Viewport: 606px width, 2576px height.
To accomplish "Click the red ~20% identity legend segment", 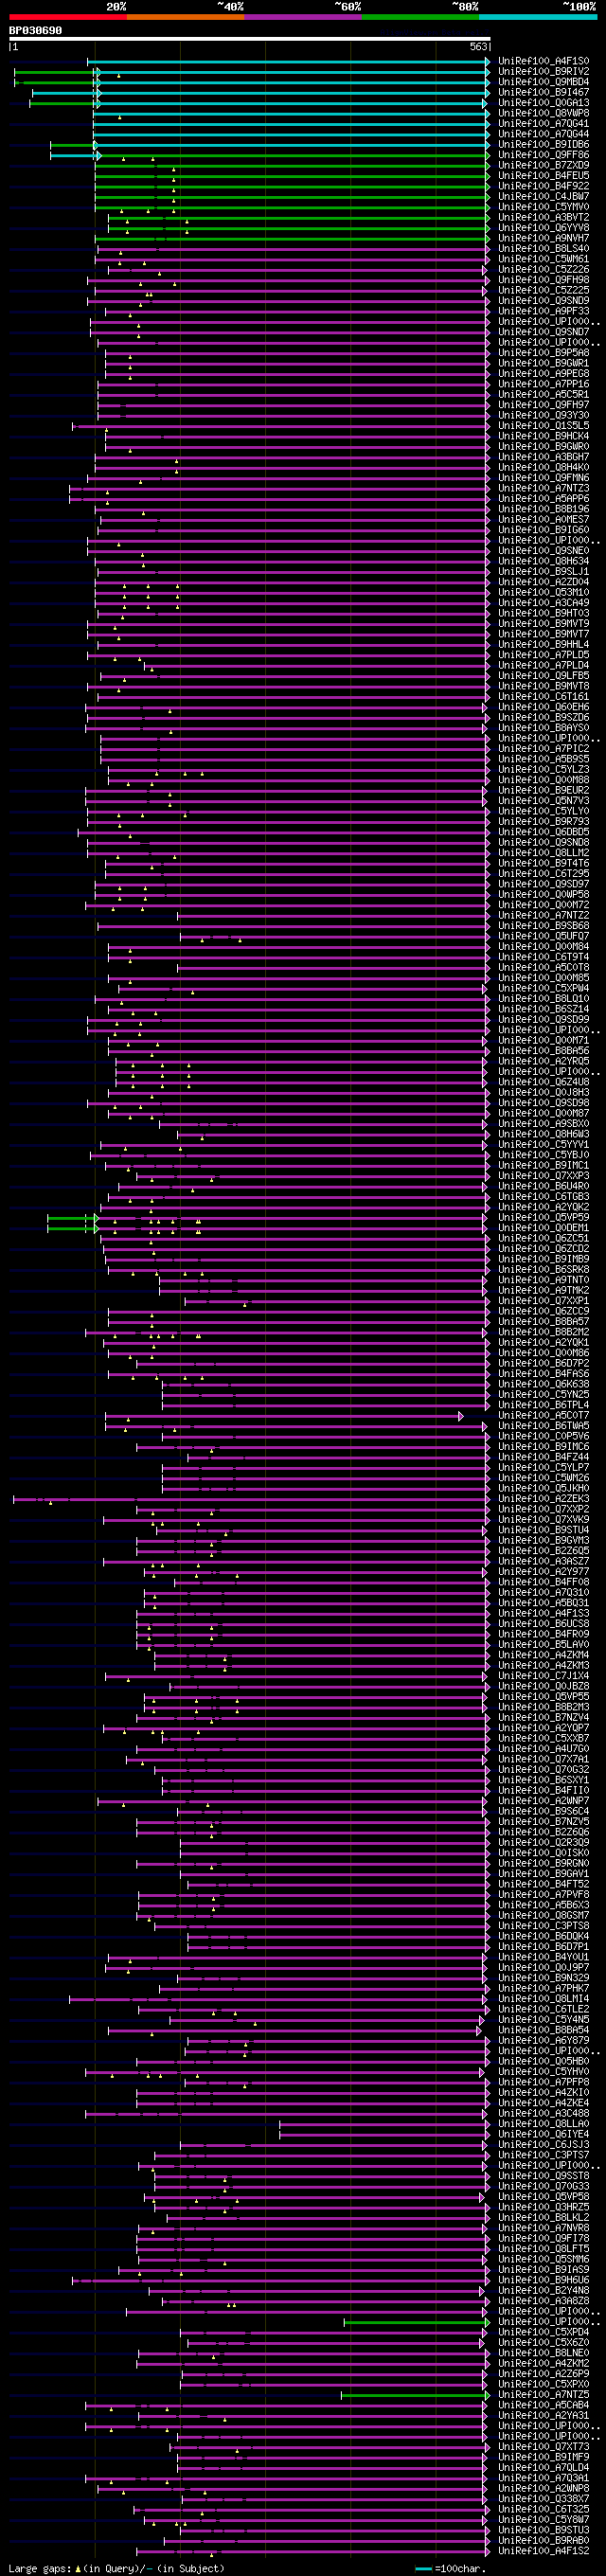I will [68, 17].
